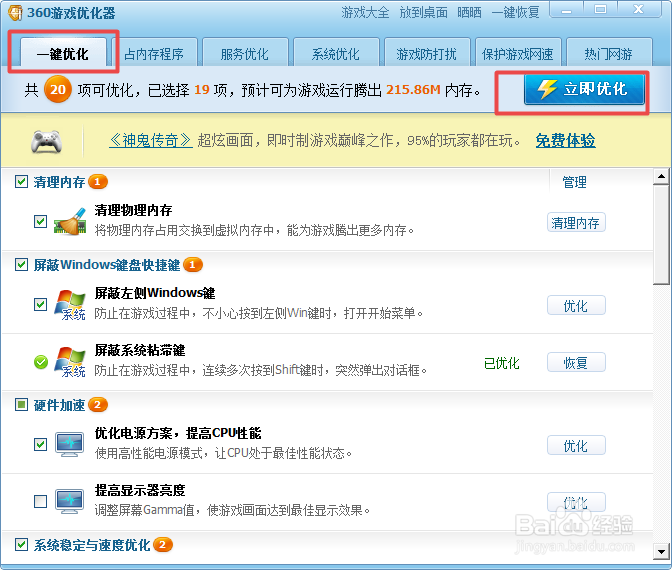Click 一键恢复 in the title bar

516,12
